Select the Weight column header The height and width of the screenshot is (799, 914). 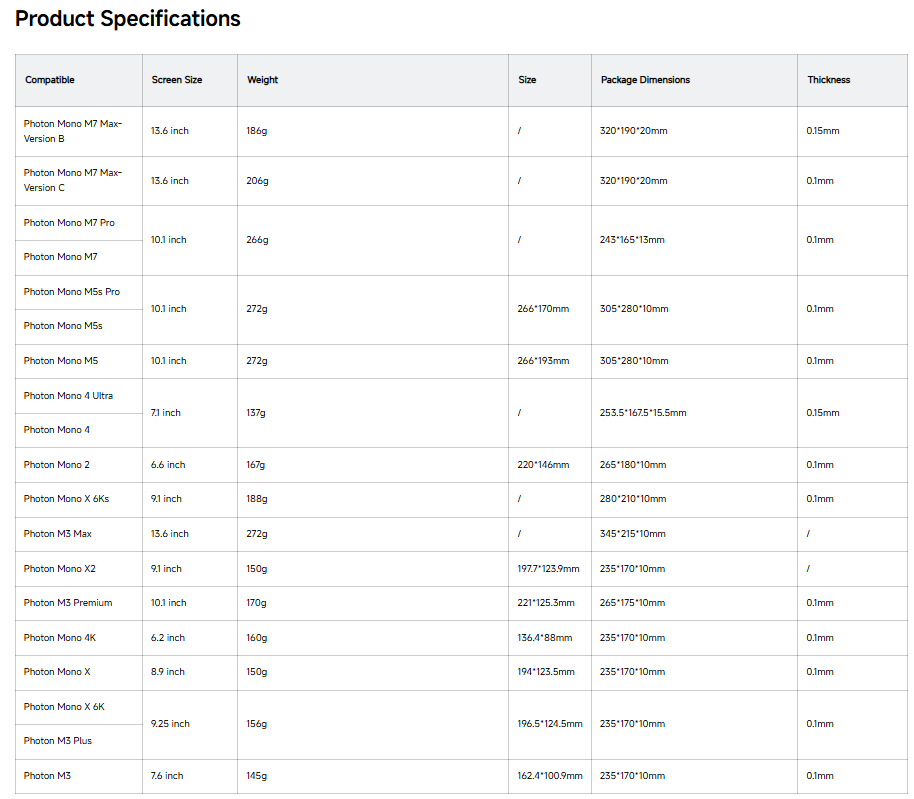point(263,80)
